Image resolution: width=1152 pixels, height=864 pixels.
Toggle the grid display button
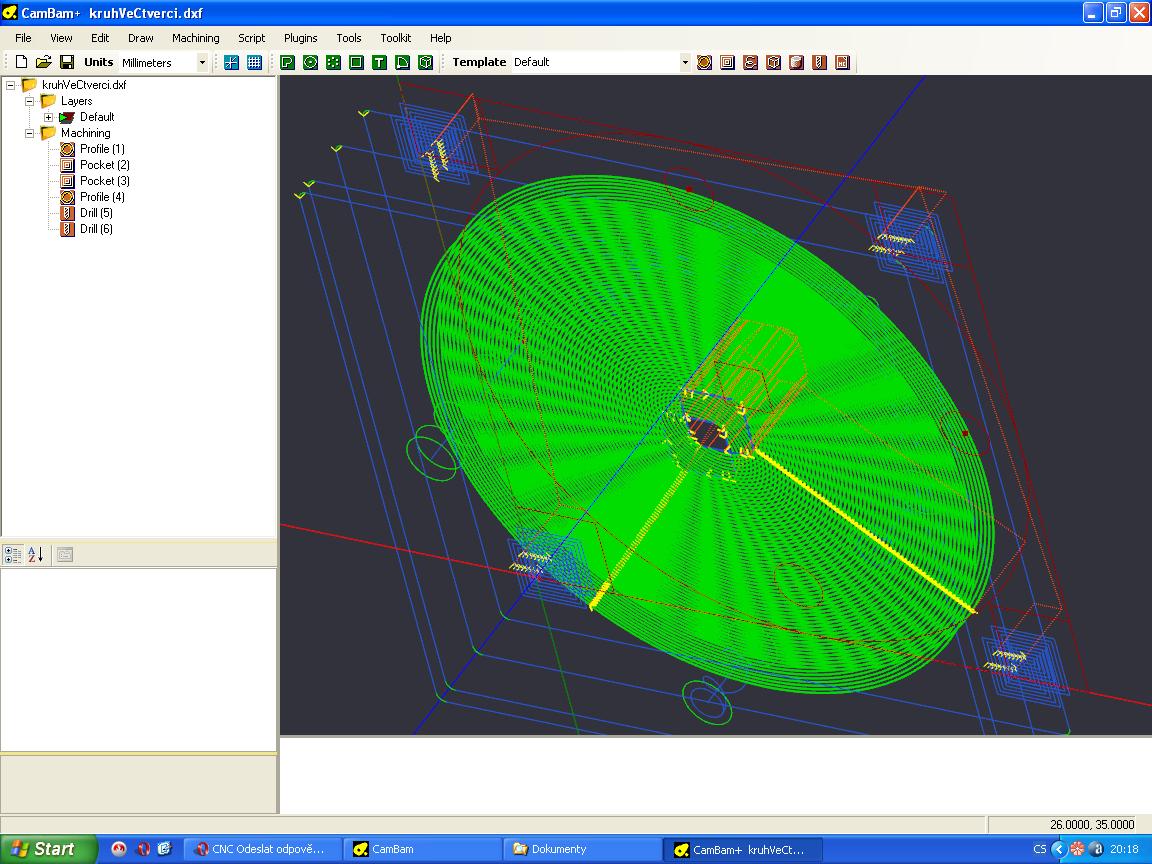[254, 62]
